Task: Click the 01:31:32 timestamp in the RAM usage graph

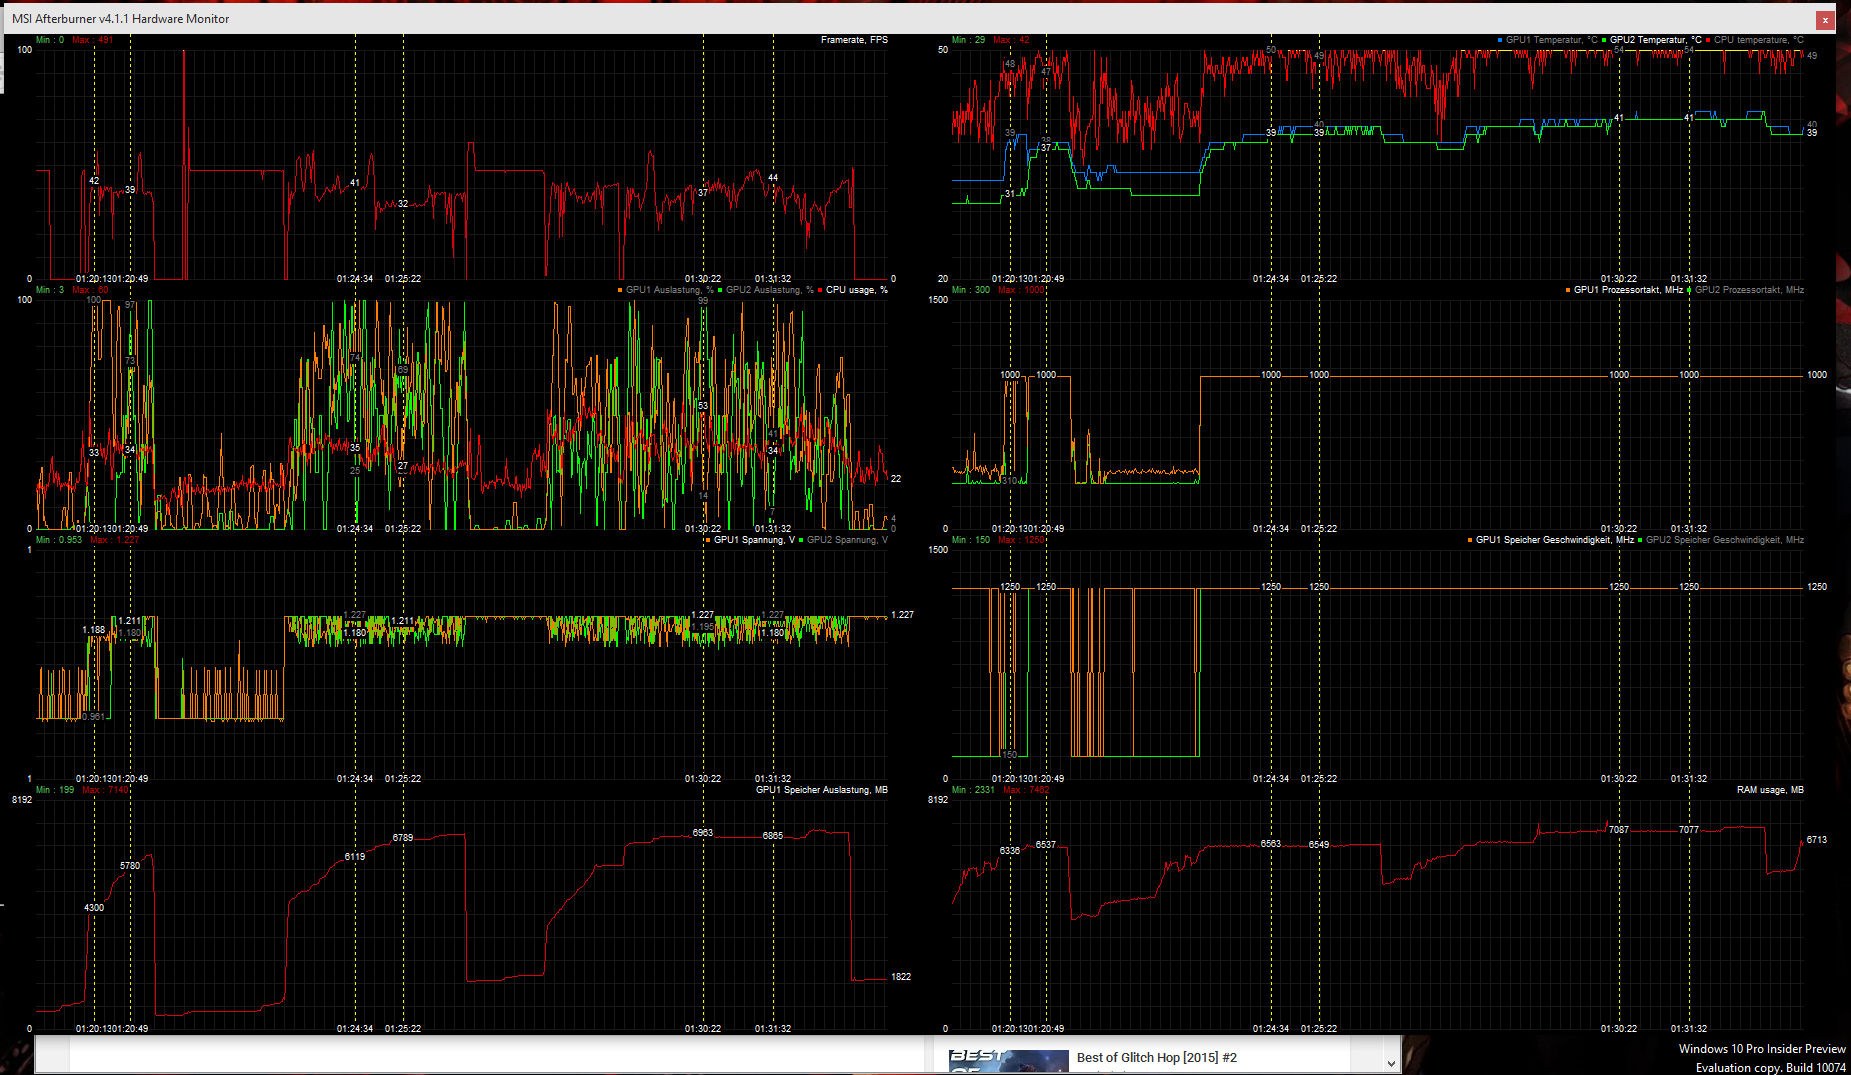Action: 1689,1029
